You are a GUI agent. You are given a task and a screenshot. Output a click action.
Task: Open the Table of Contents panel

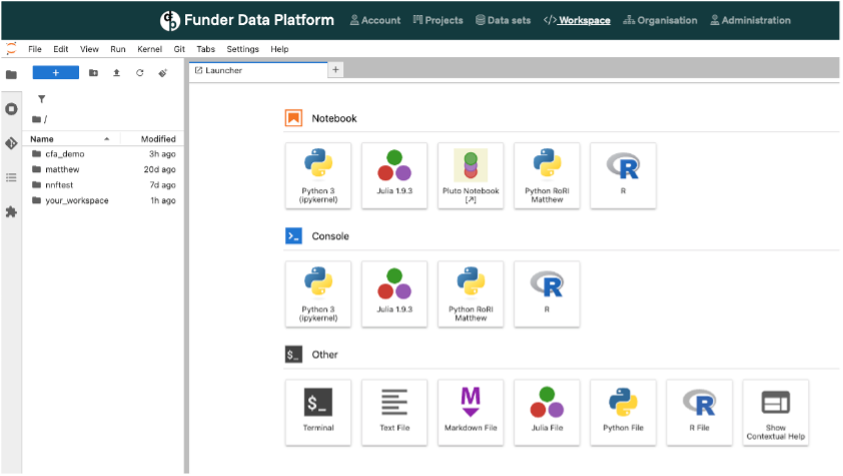coord(11,177)
